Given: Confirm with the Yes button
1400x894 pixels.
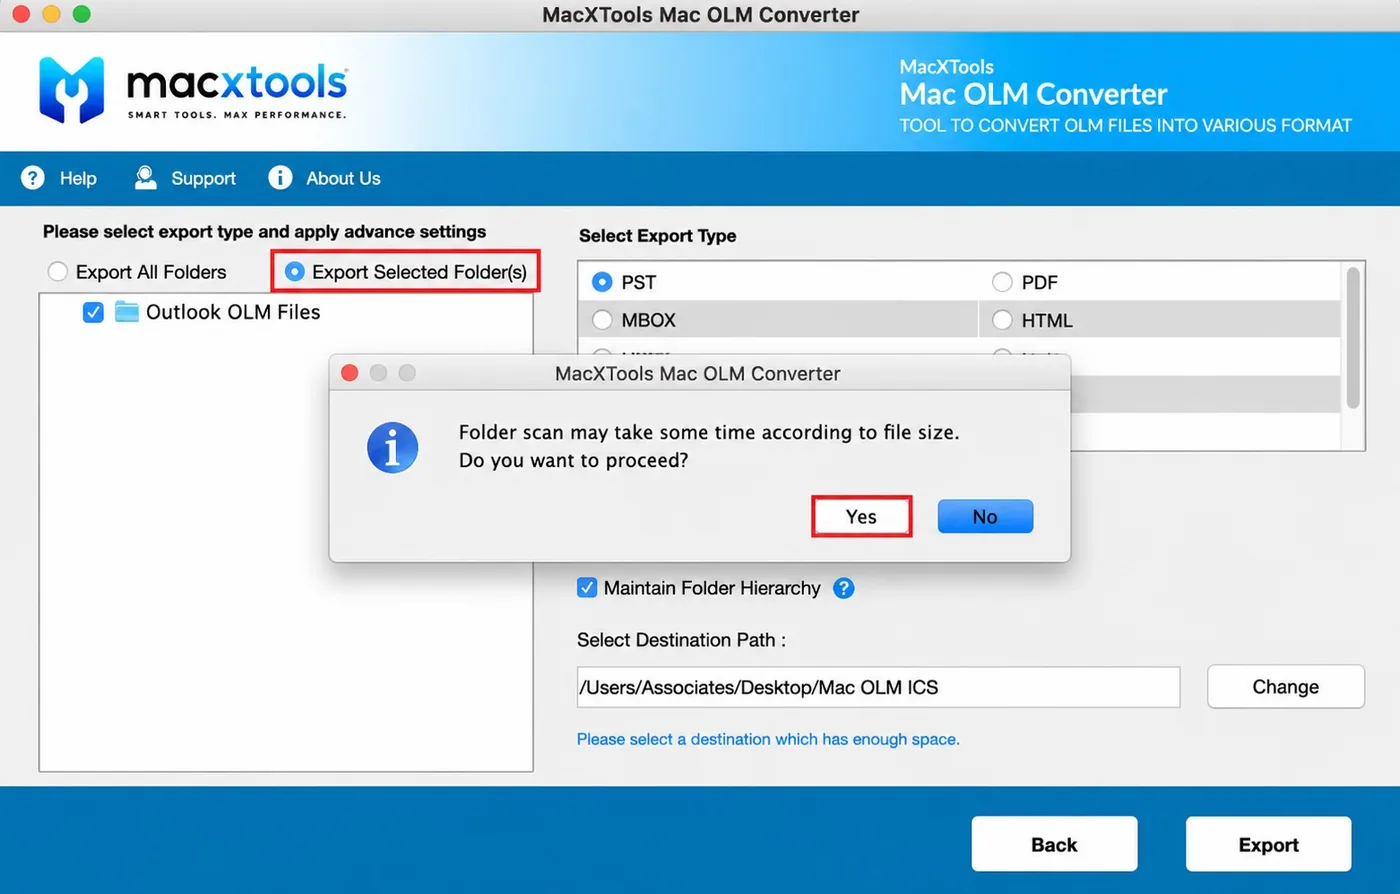Looking at the screenshot, I should (861, 517).
